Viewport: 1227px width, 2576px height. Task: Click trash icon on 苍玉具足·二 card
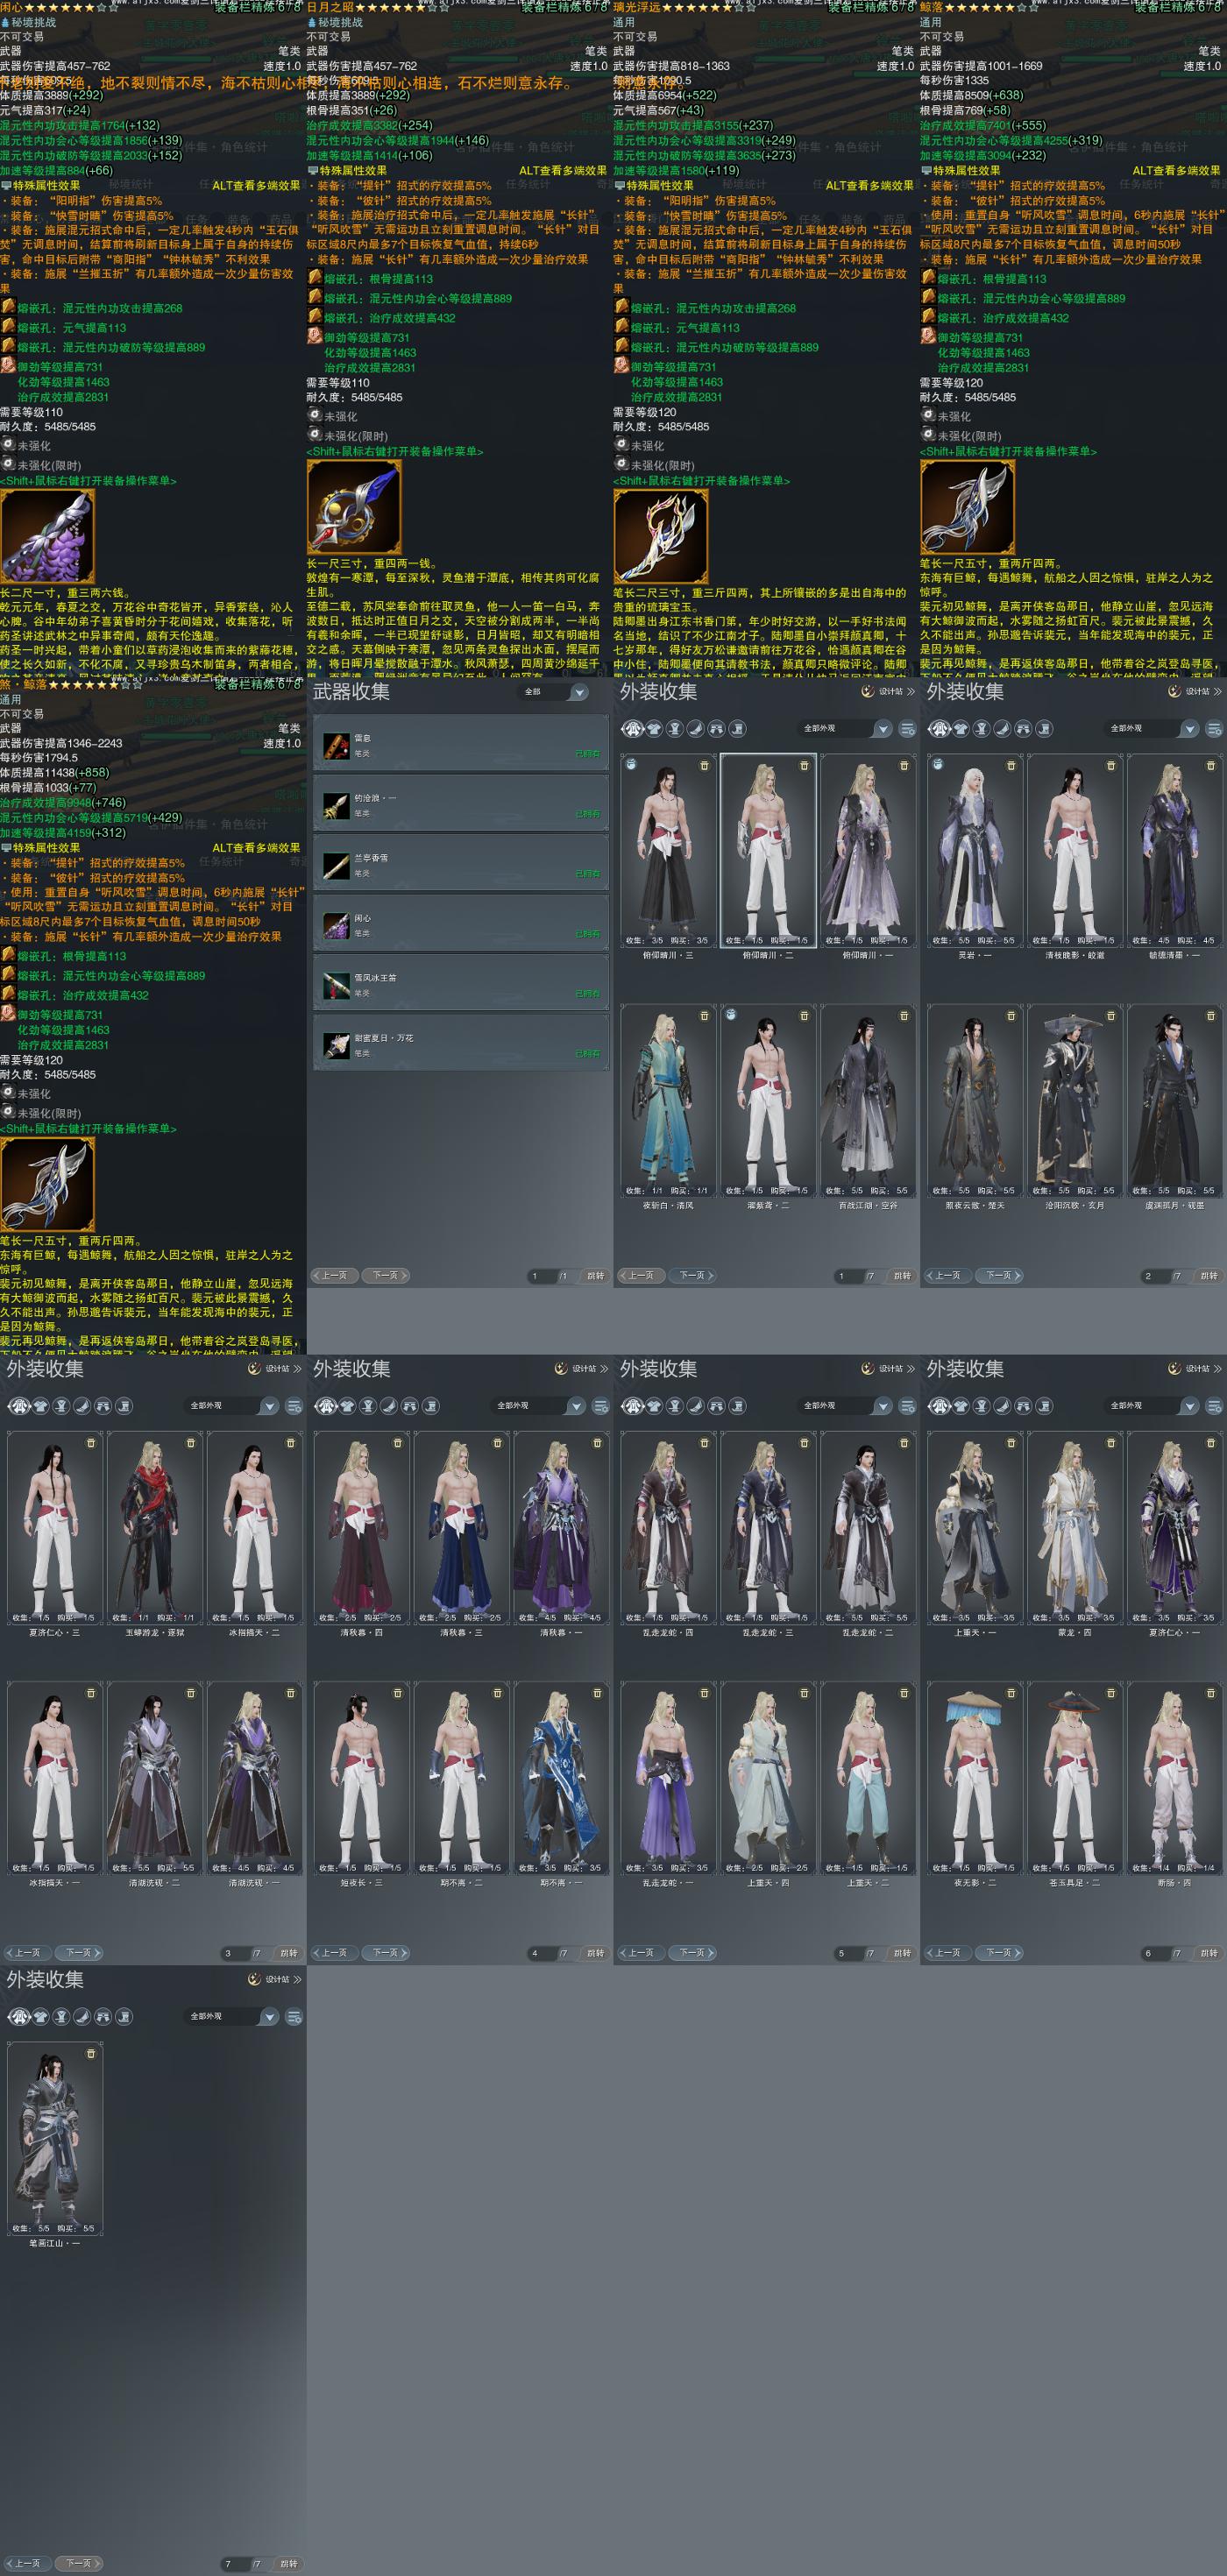(x=1111, y=1693)
